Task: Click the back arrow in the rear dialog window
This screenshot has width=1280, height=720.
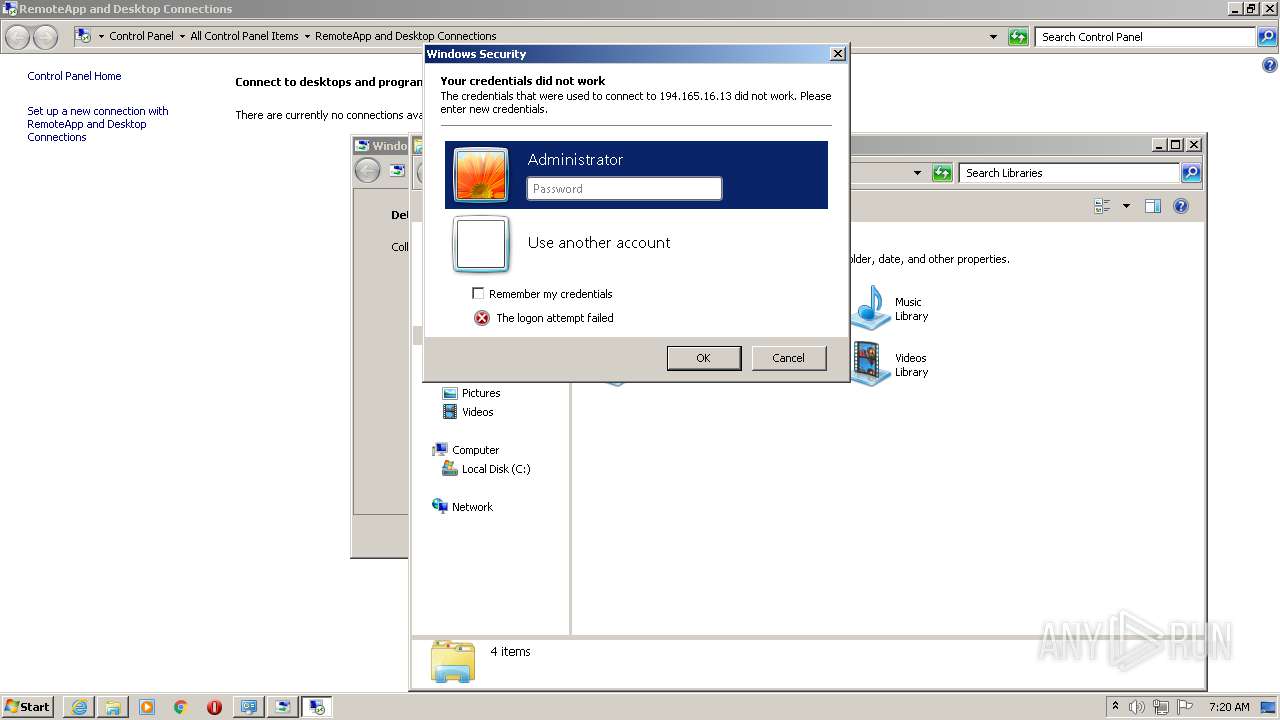Action: tap(367, 171)
